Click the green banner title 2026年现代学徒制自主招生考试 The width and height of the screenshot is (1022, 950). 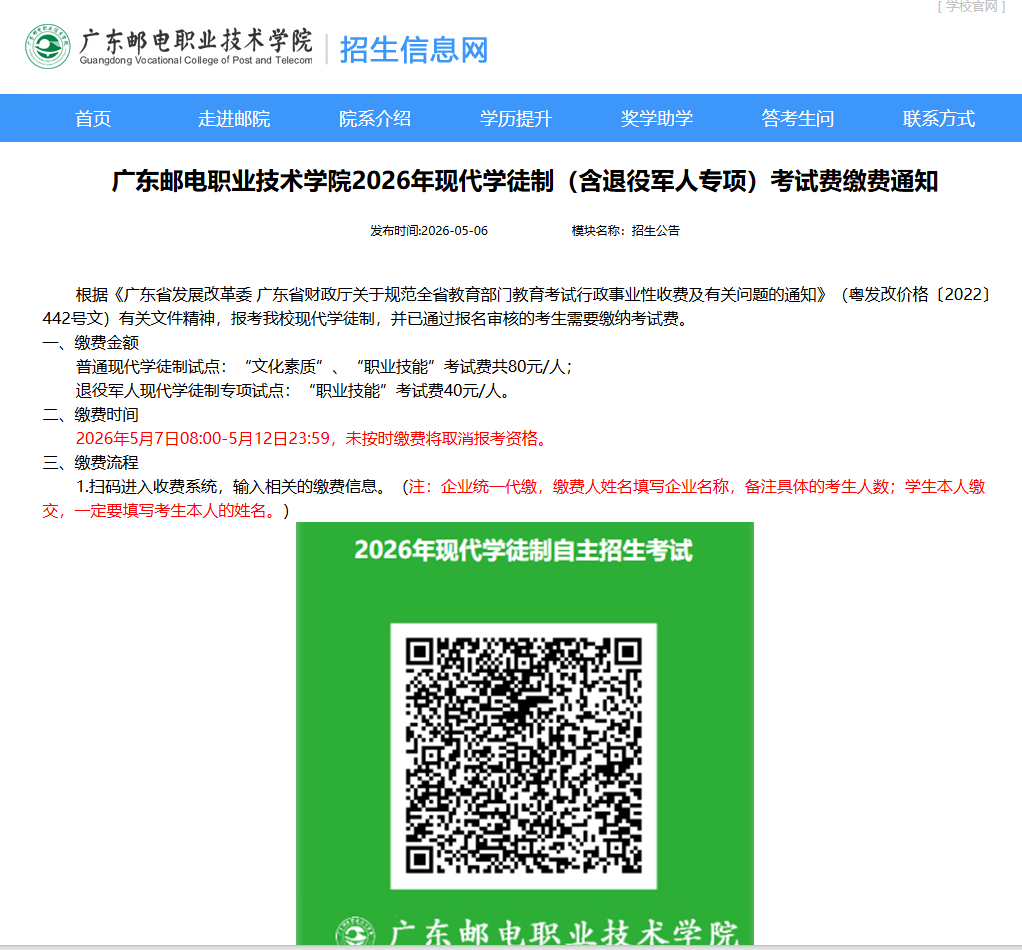[523, 551]
